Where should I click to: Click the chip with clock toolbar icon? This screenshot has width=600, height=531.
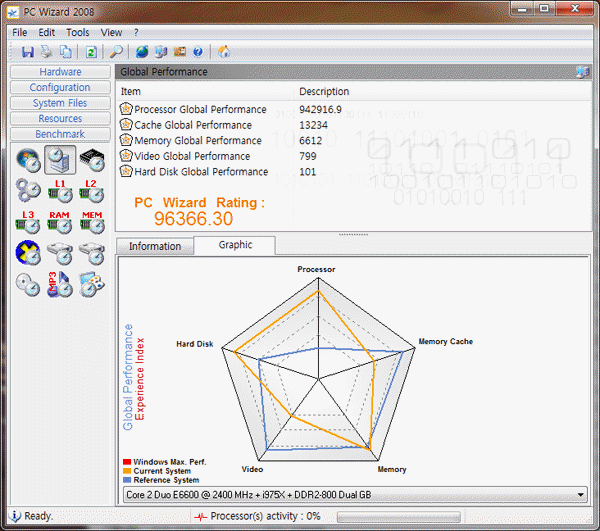179,52
